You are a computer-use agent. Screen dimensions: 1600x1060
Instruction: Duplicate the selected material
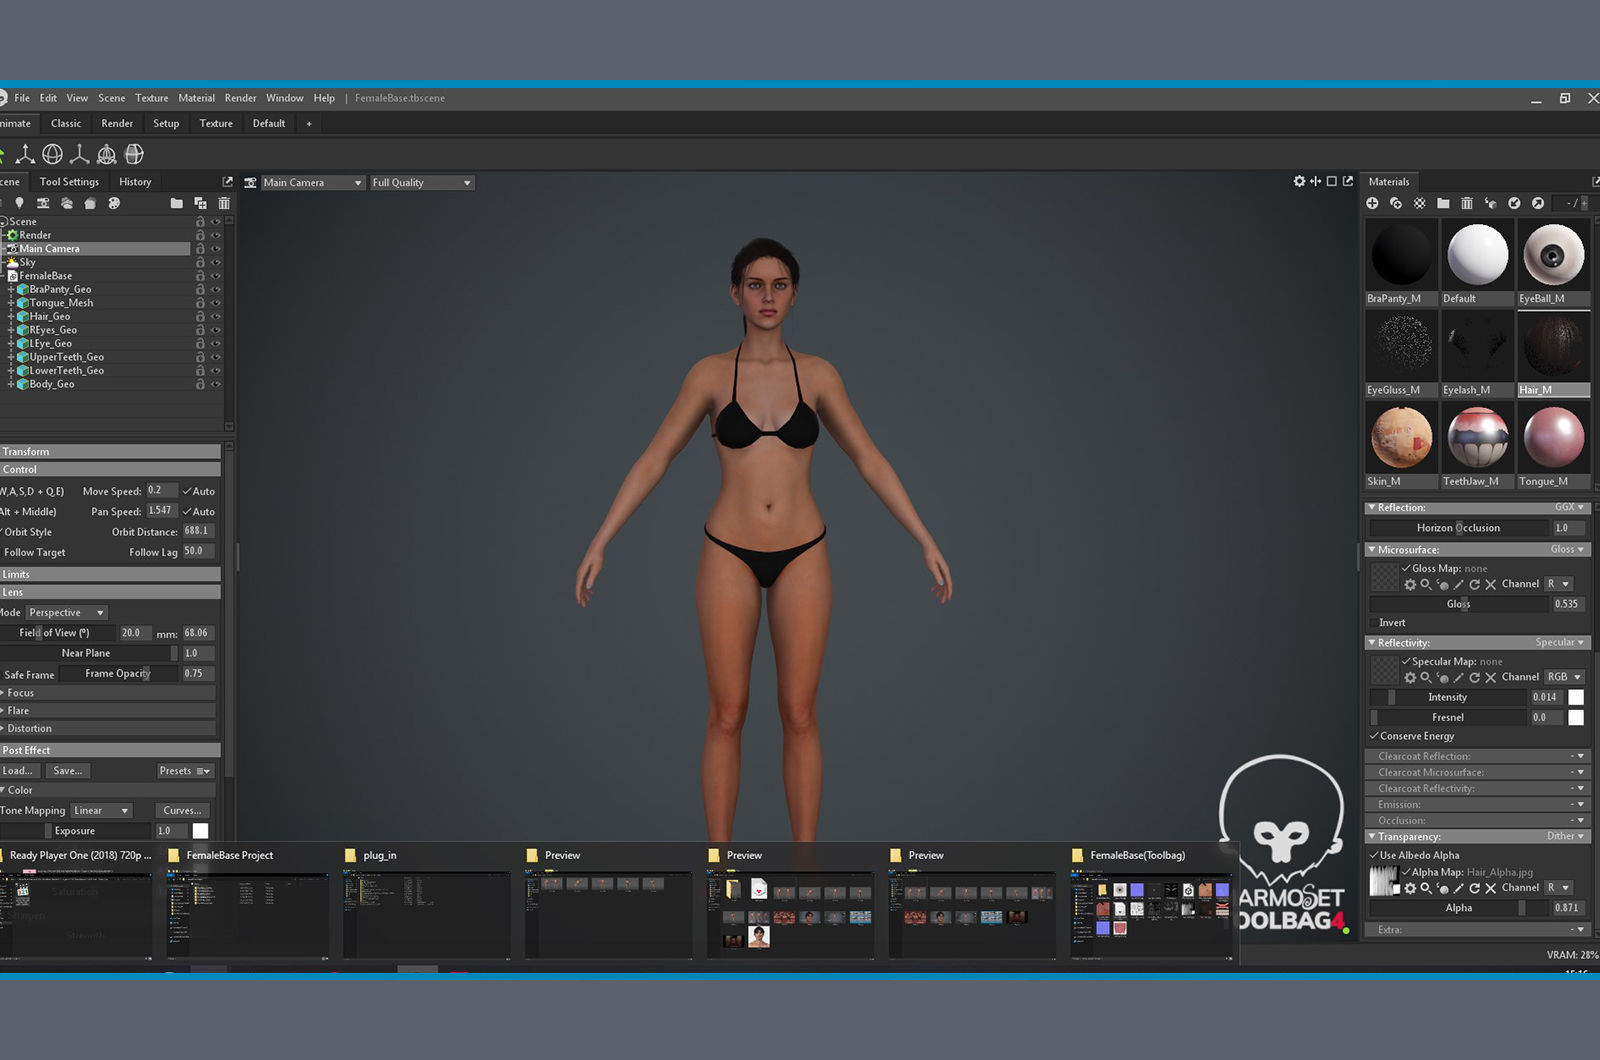coord(1396,203)
